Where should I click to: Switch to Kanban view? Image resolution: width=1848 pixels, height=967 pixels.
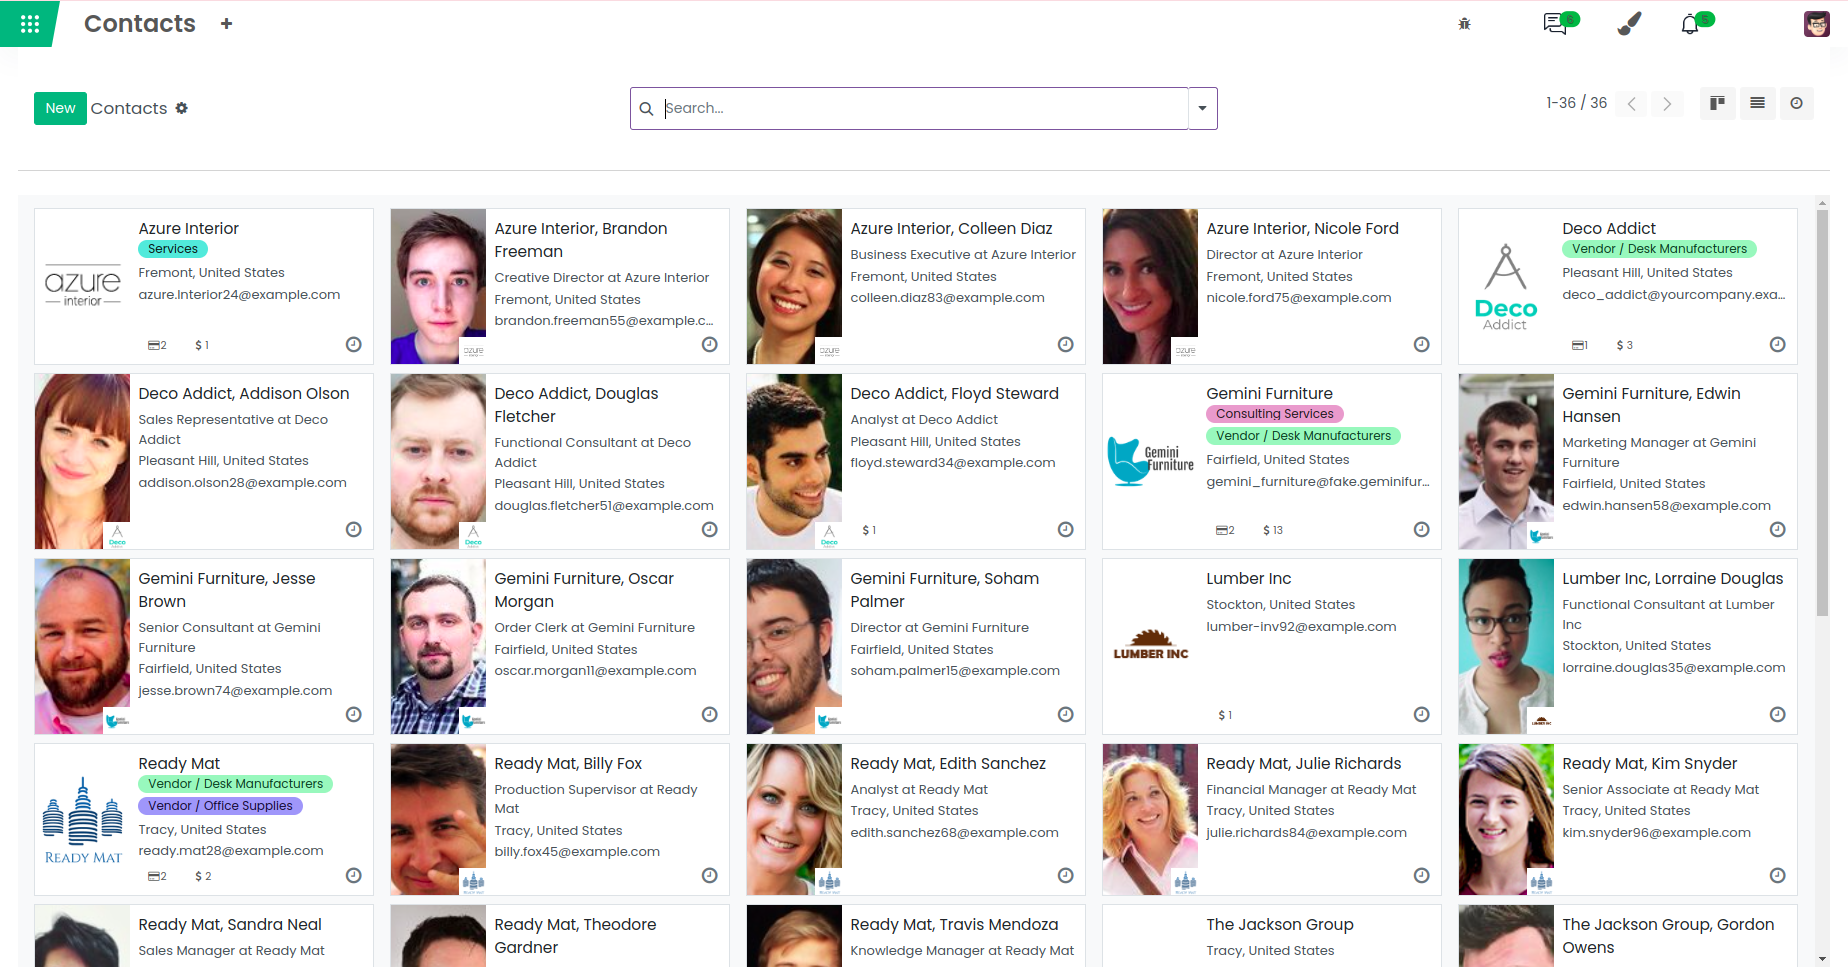(1718, 103)
